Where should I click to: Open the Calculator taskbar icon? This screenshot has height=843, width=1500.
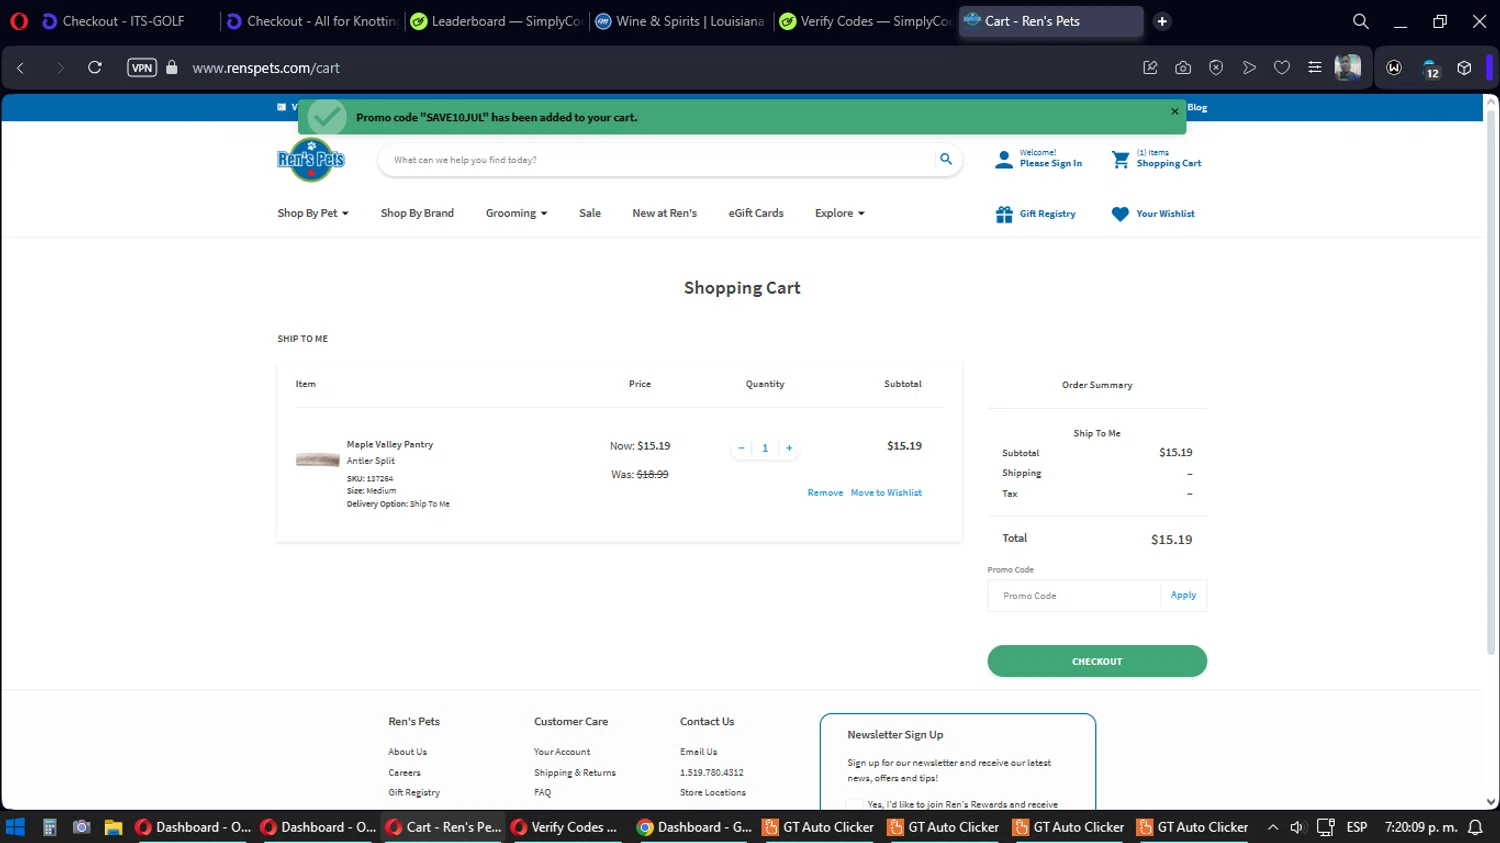[x=49, y=827]
